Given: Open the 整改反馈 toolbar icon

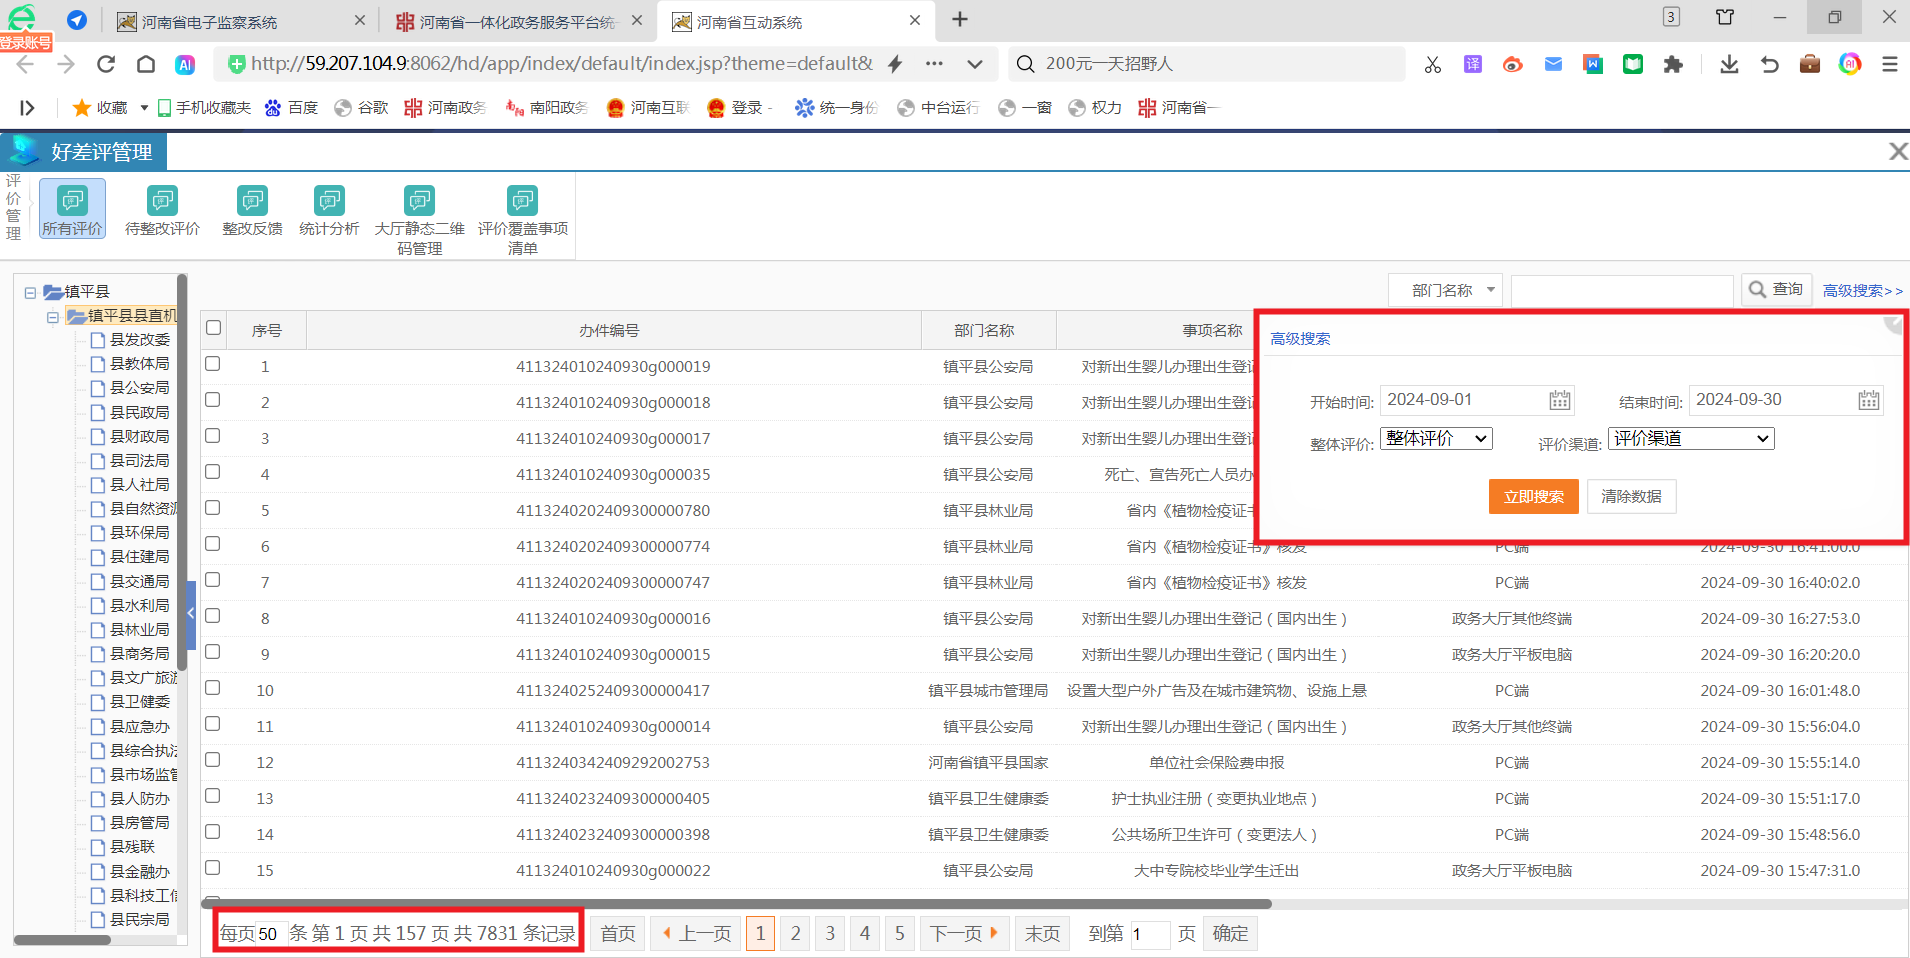Looking at the screenshot, I should point(252,209).
